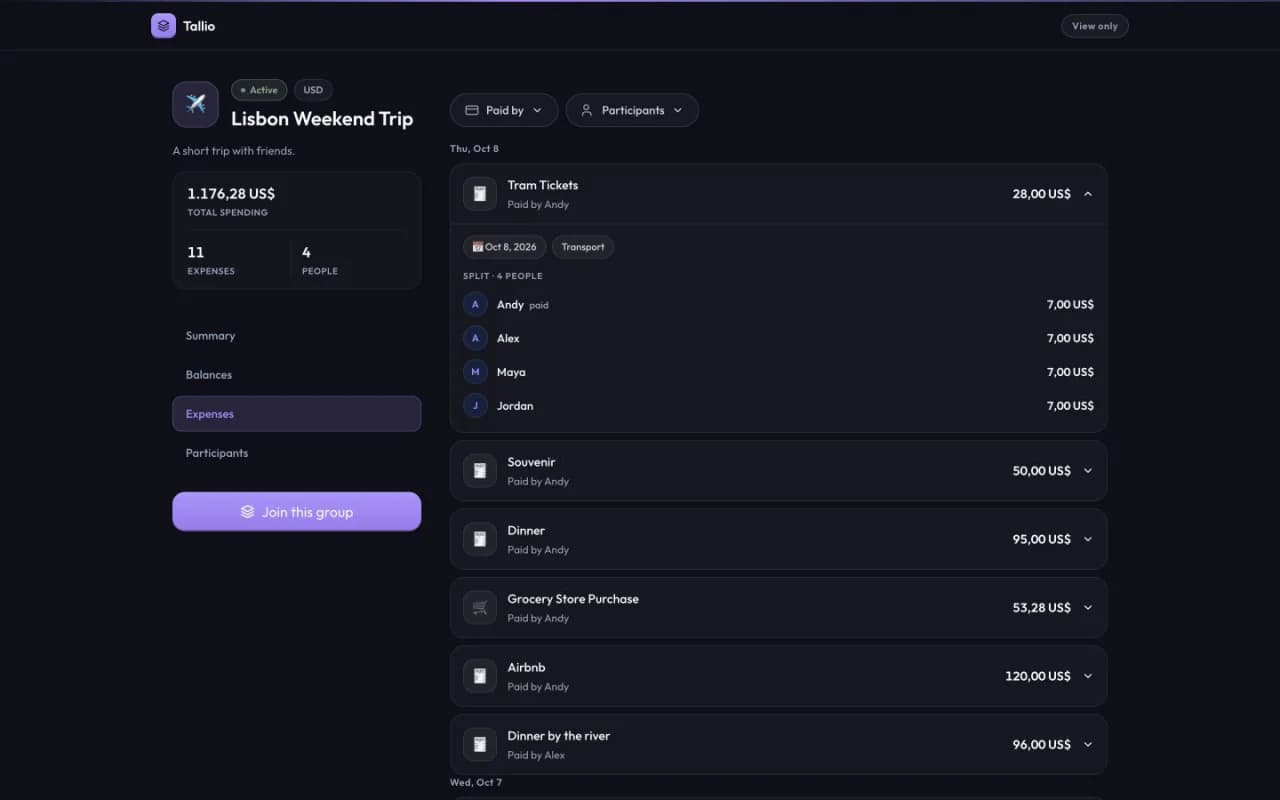Click Andy's avatar in the split list
The width and height of the screenshot is (1280, 800).
[475, 304]
